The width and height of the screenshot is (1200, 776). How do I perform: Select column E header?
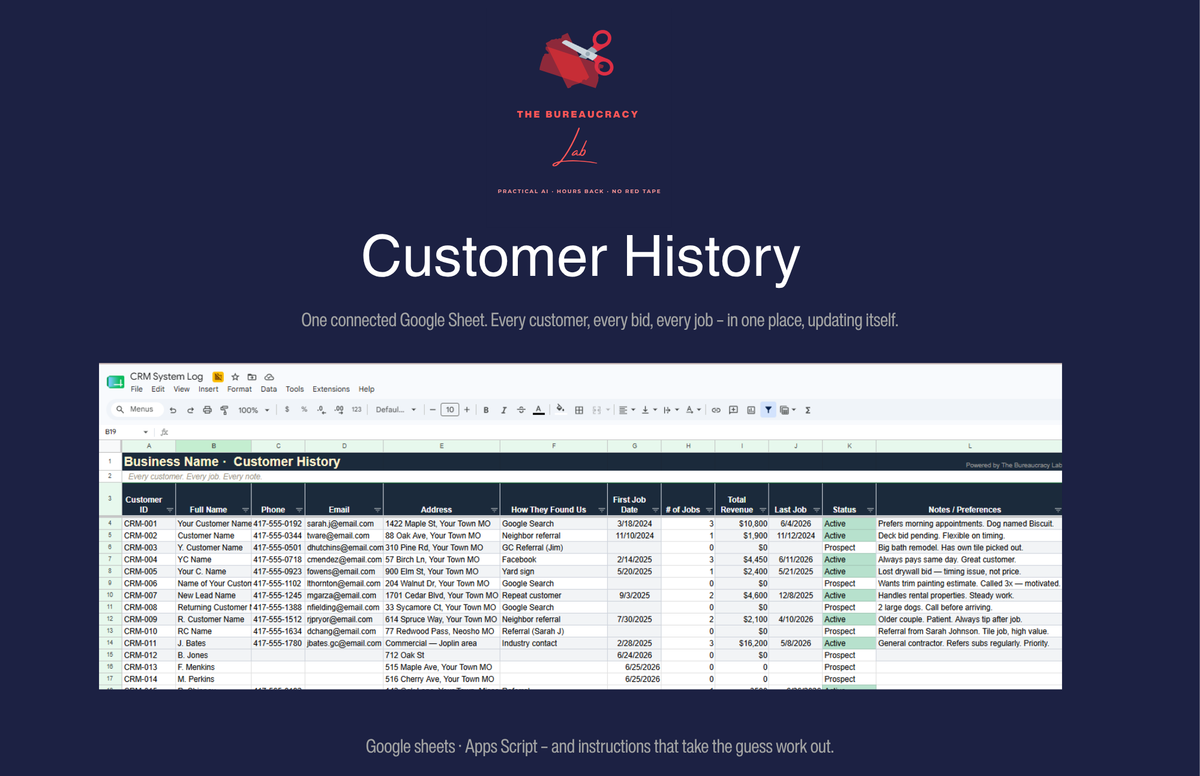(441, 446)
